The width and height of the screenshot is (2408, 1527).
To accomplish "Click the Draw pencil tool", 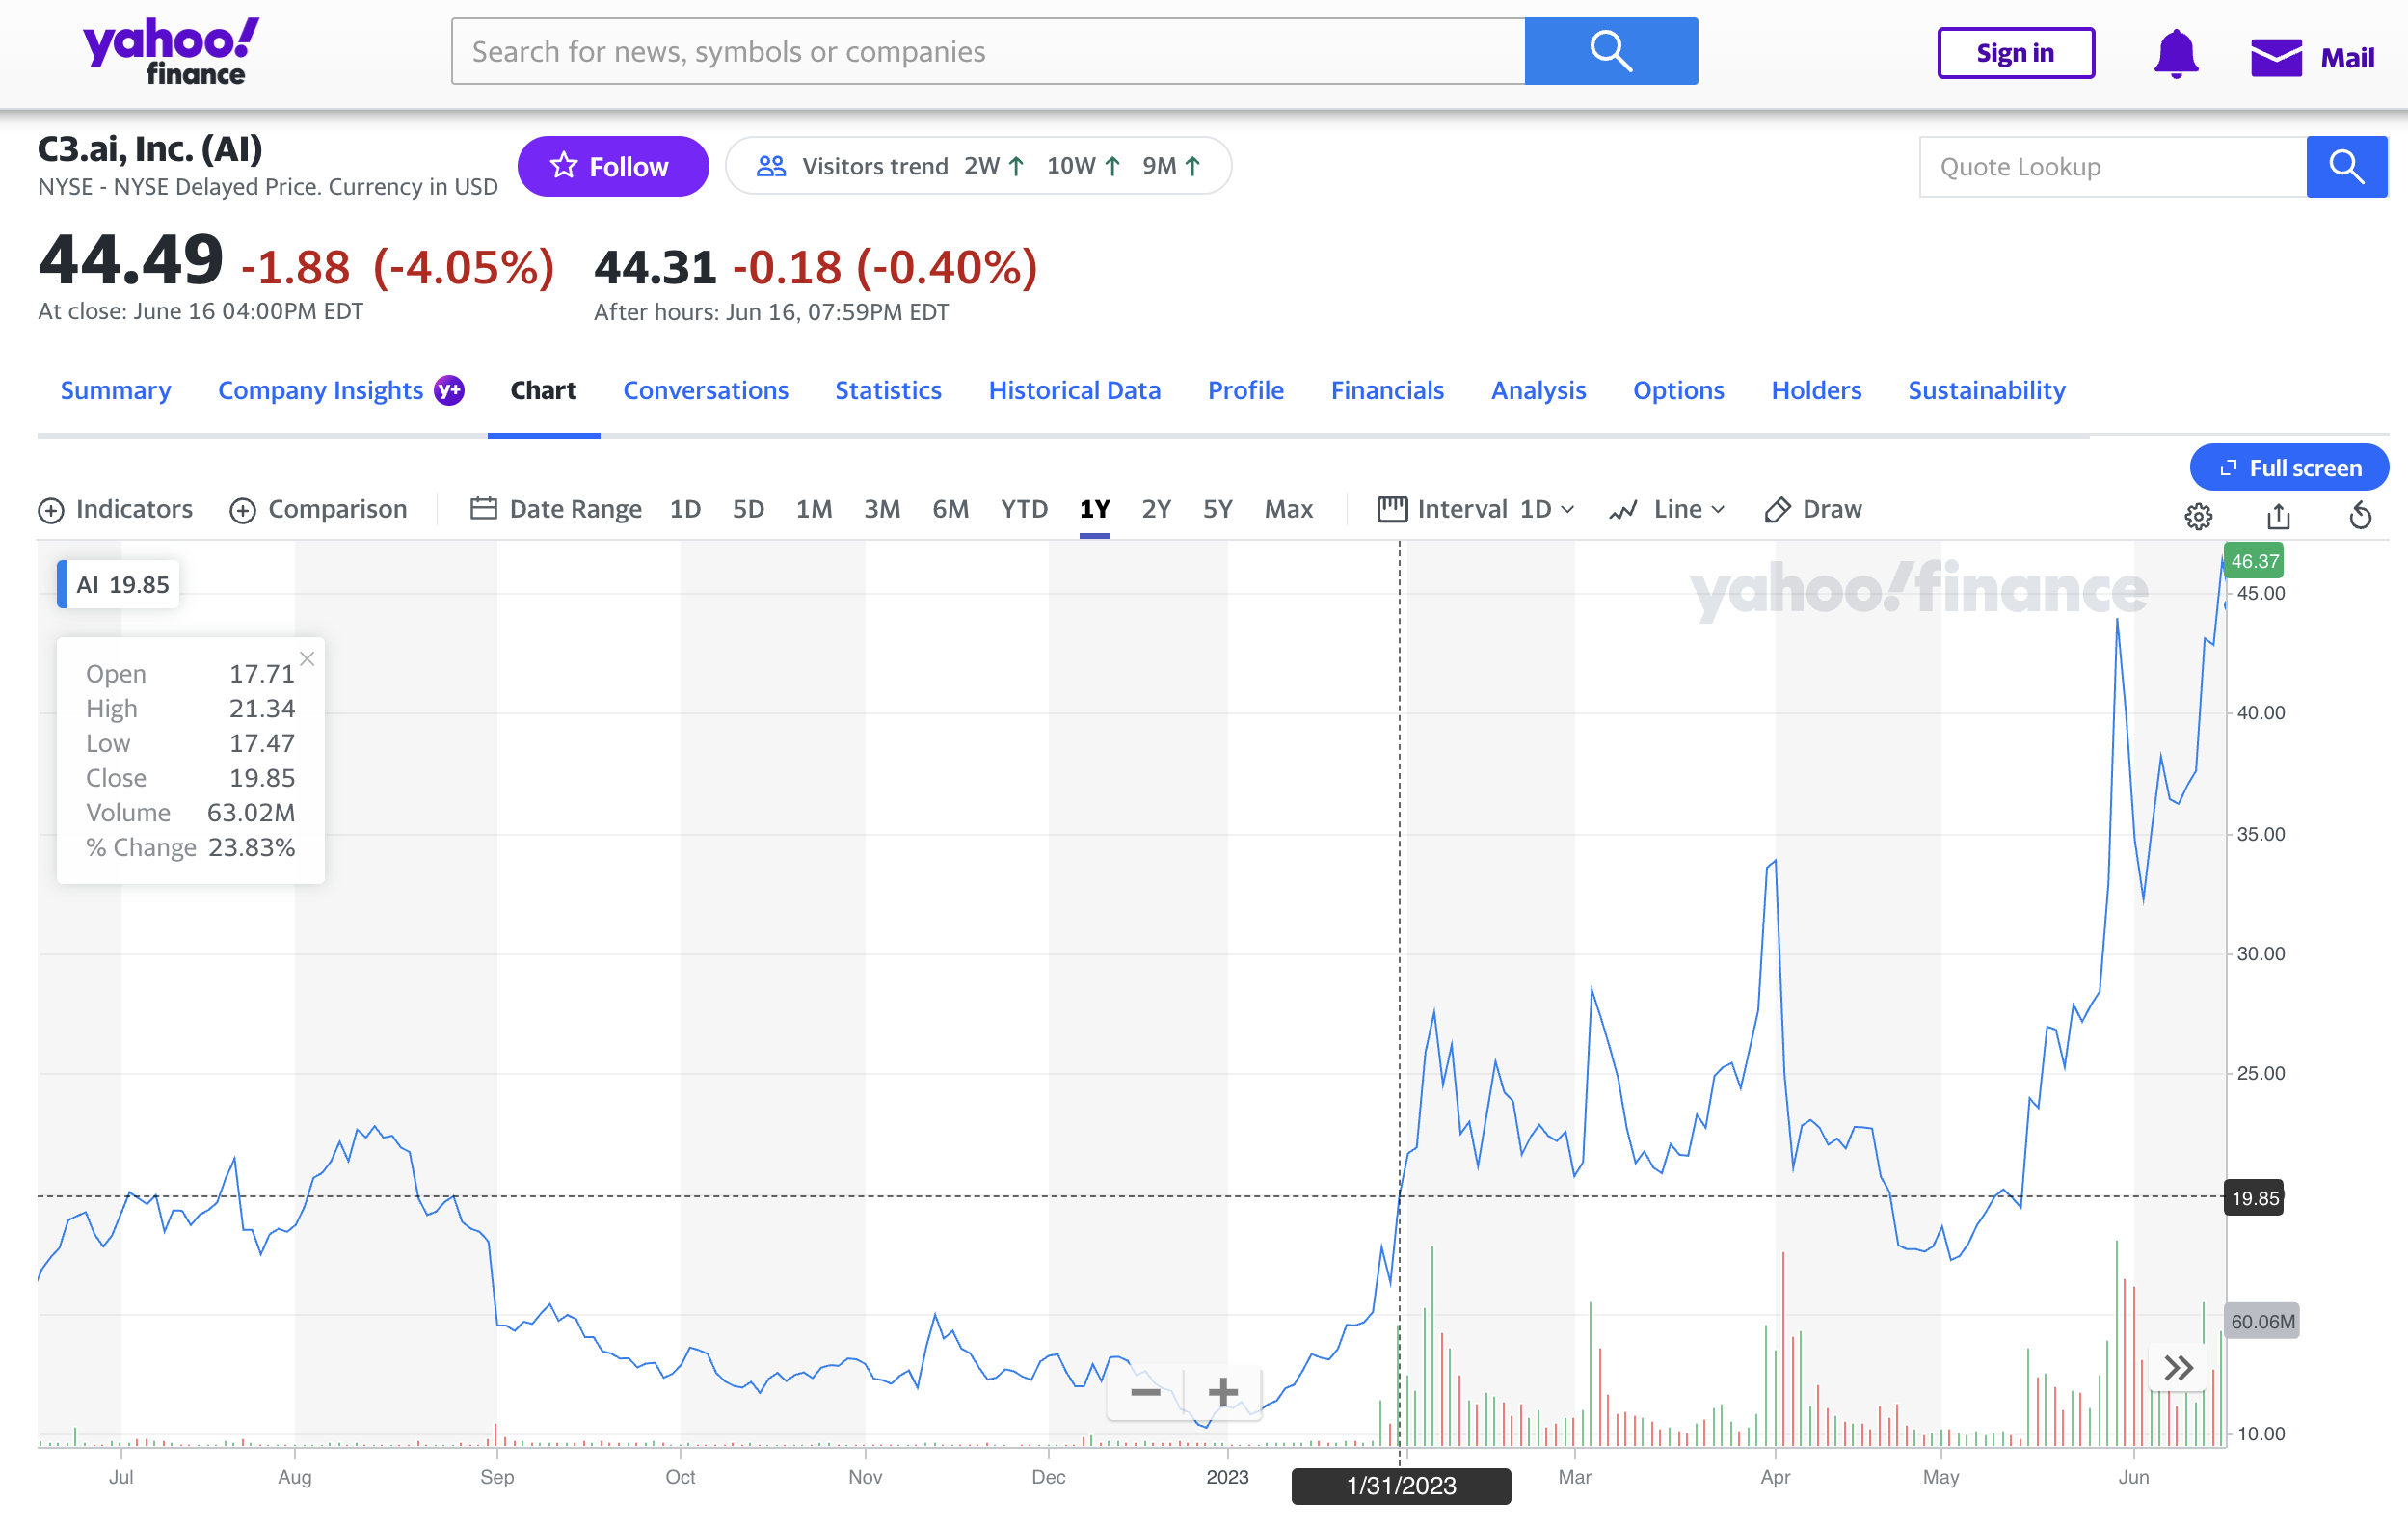I will point(1812,509).
